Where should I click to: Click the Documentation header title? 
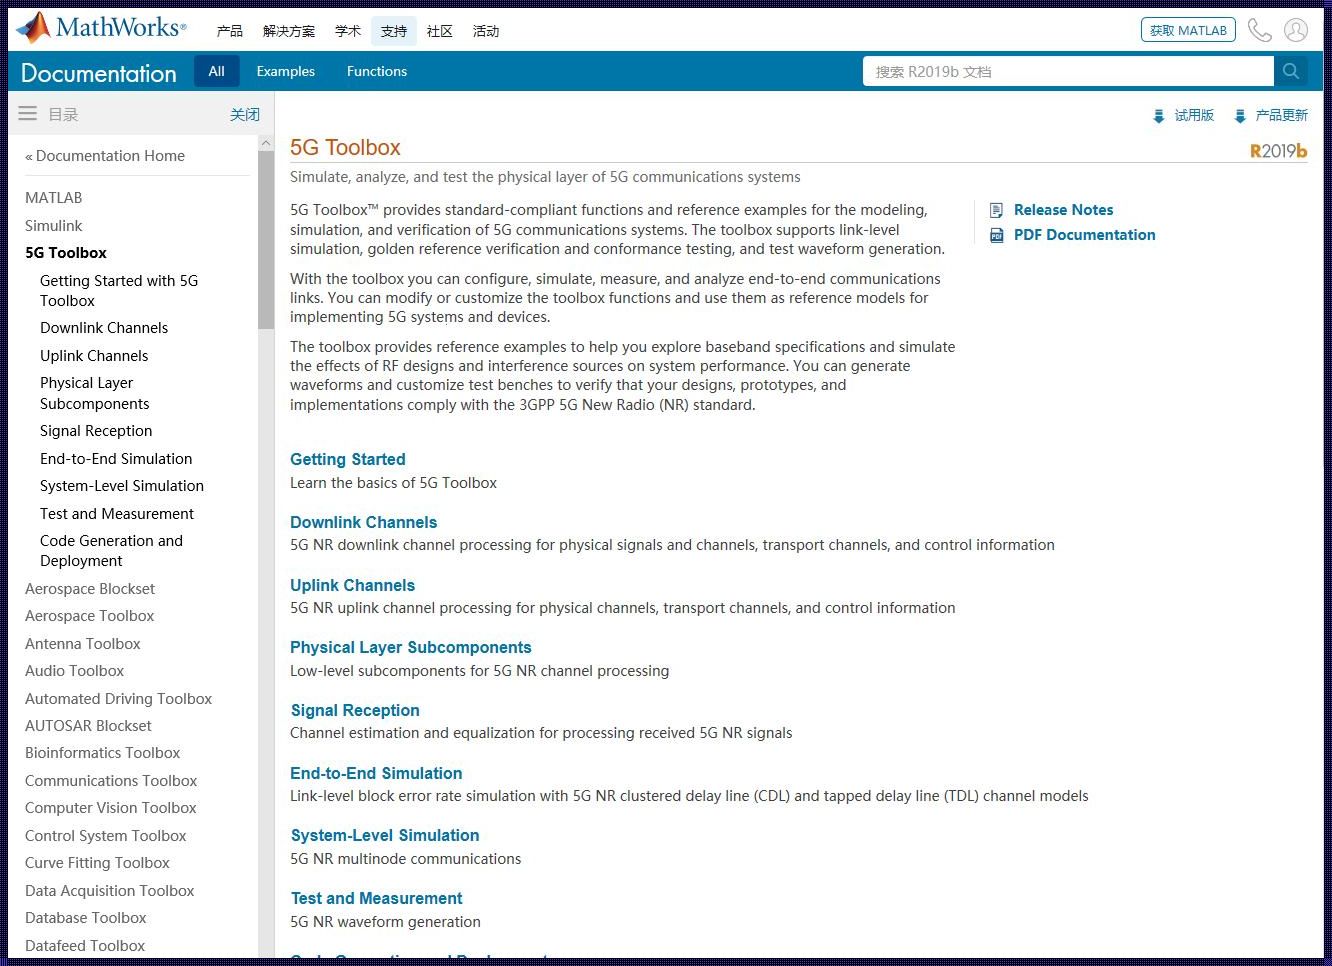pyautogui.click(x=99, y=73)
